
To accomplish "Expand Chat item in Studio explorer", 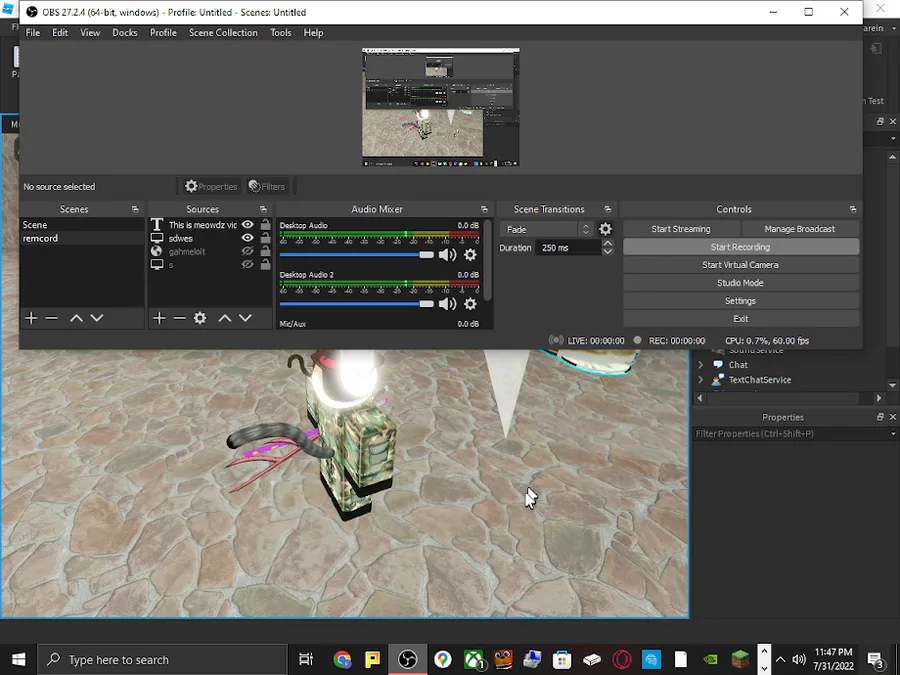I will coord(700,364).
